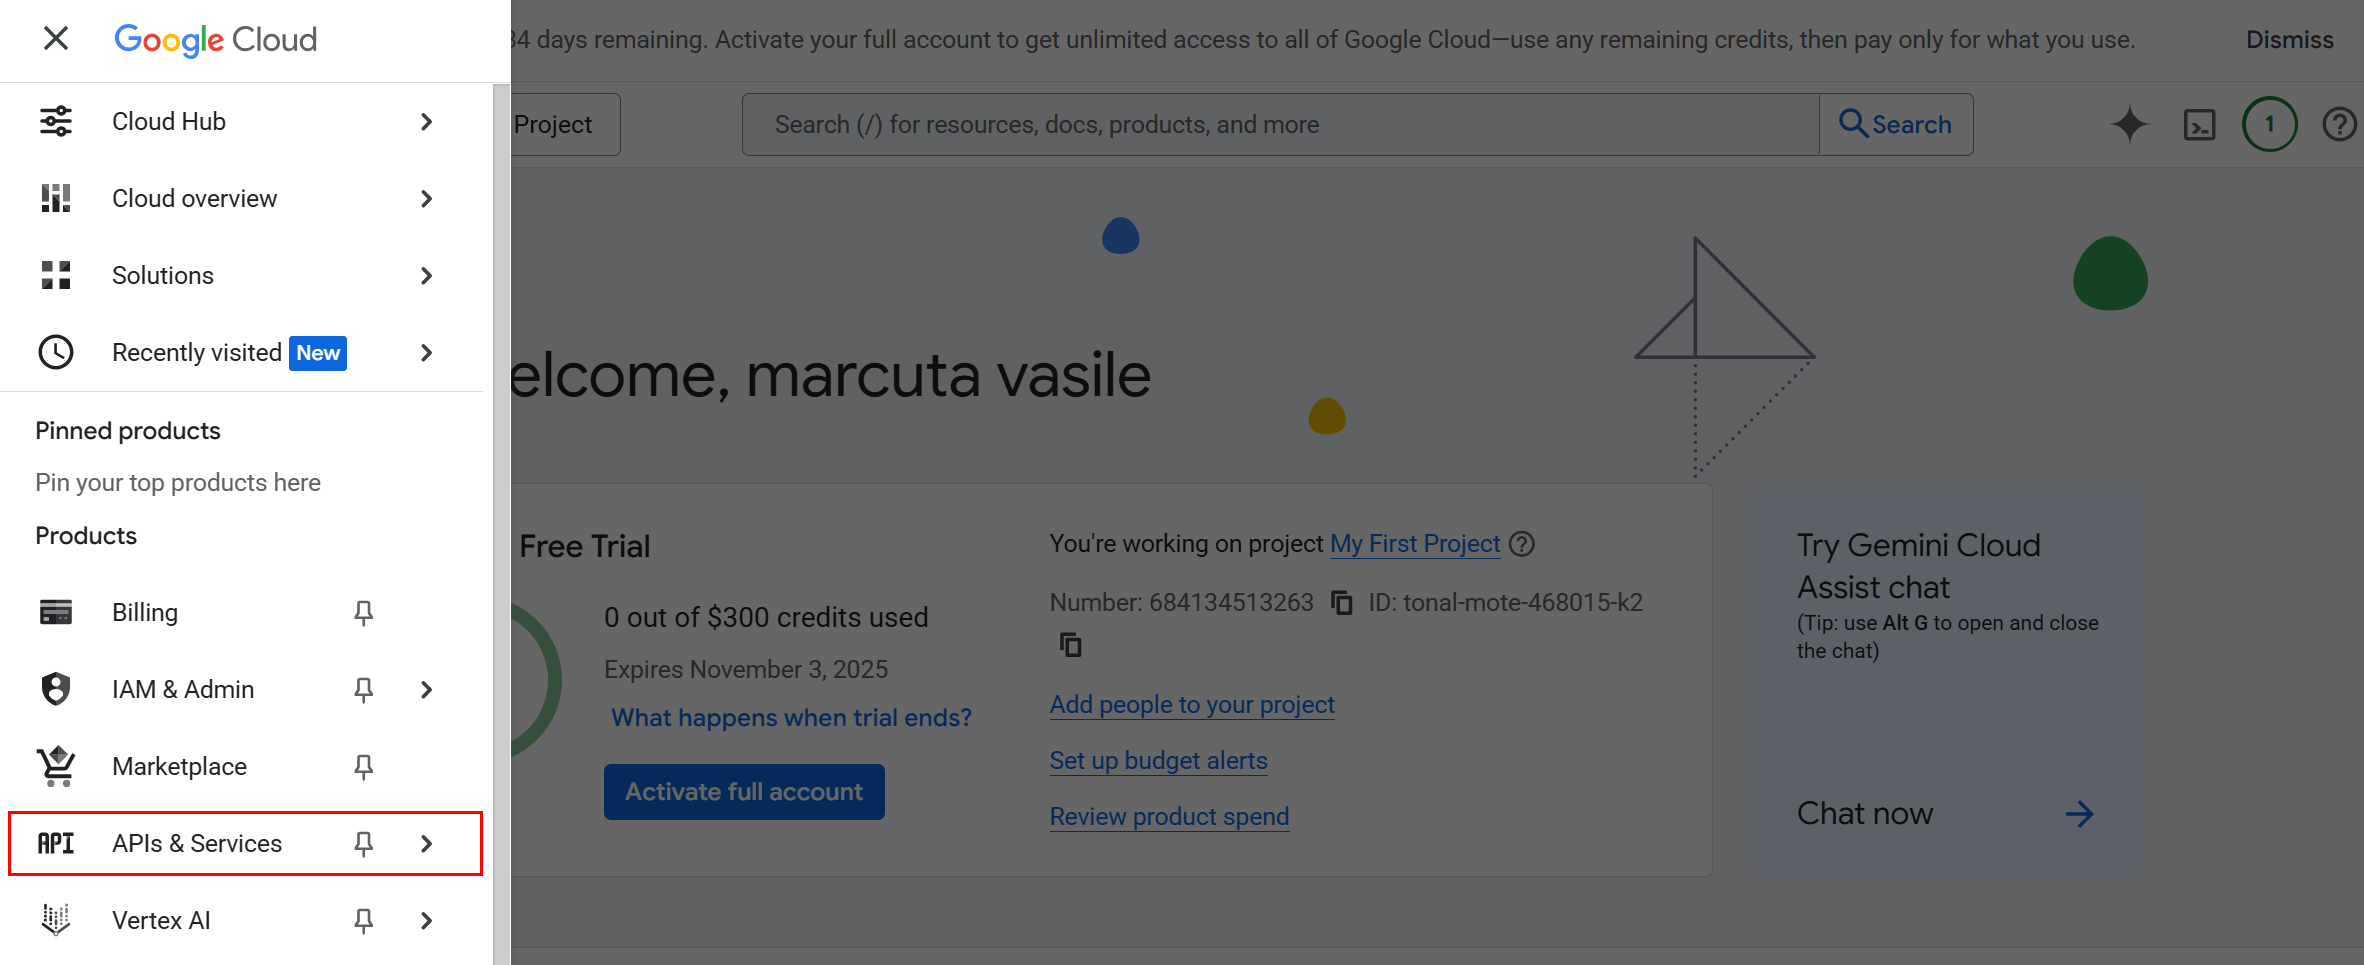Open the My First Project link

[1415, 543]
